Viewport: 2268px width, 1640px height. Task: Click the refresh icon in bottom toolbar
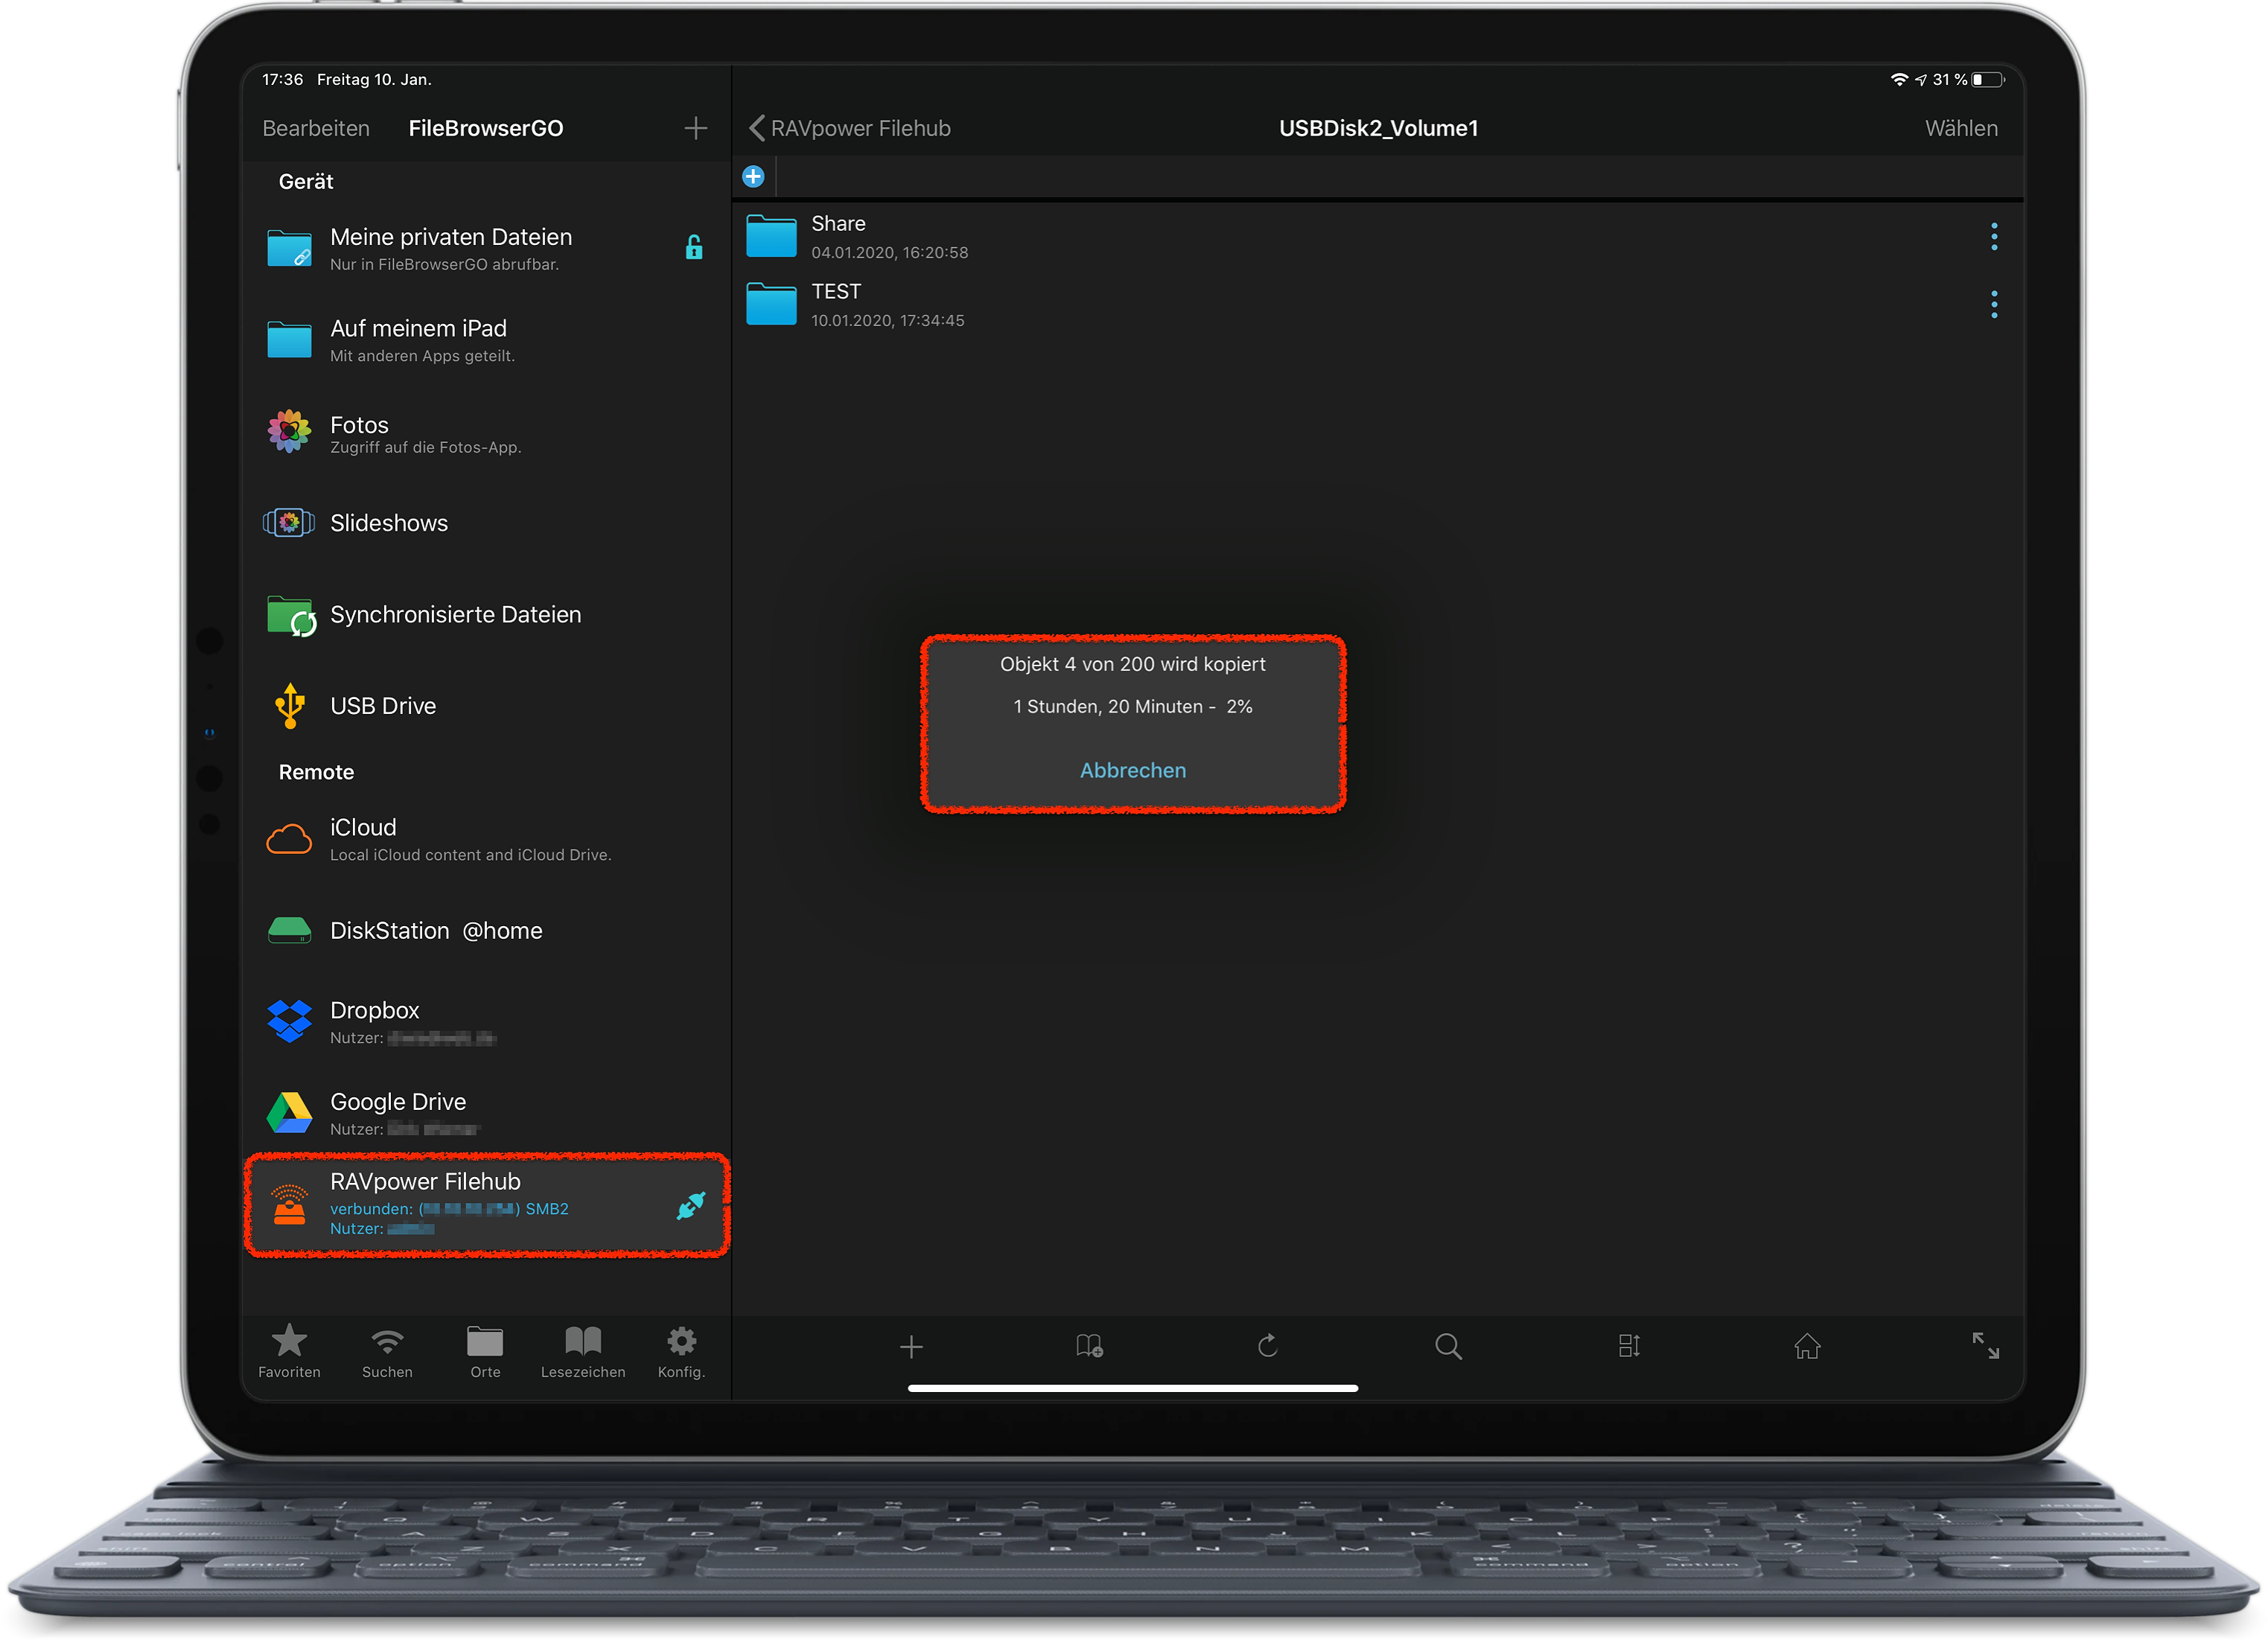(x=1267, y=1346)
